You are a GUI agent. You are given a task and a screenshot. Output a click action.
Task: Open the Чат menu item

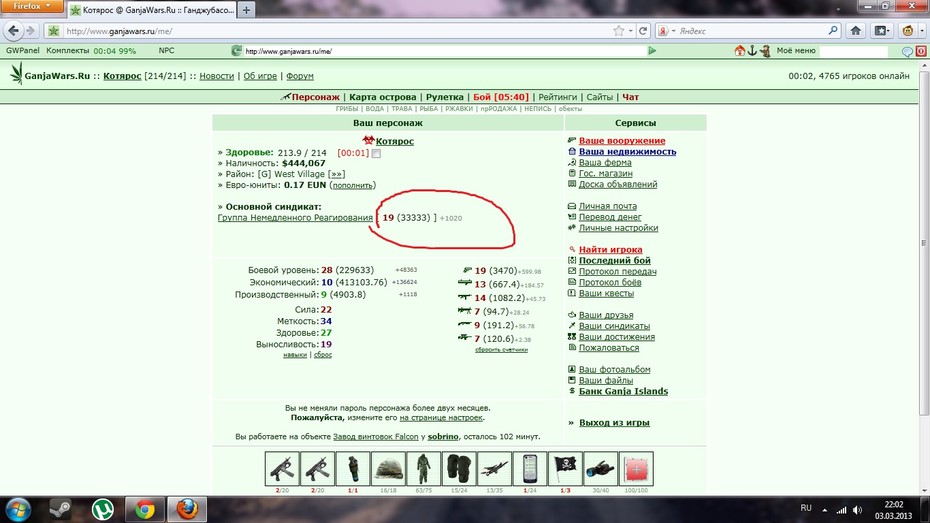pyautogui.click(x=630, y=97)
